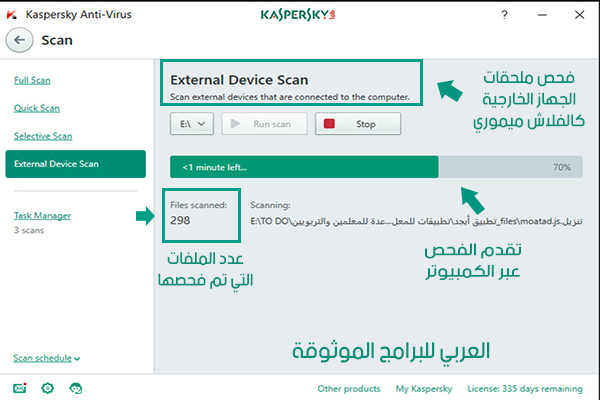Screen dimensions: 600x400
Task: Click '<1 minute left...' text
Action: point(215,167)
